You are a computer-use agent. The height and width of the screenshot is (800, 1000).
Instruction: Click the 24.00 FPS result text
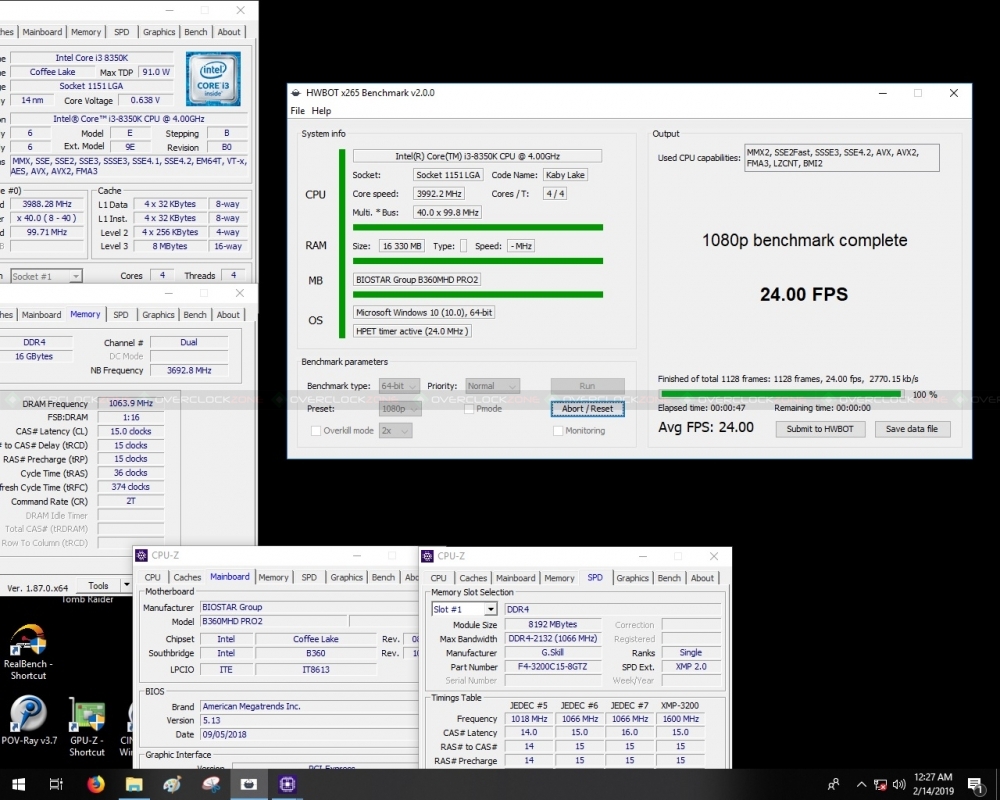click(x=804, y=294)
